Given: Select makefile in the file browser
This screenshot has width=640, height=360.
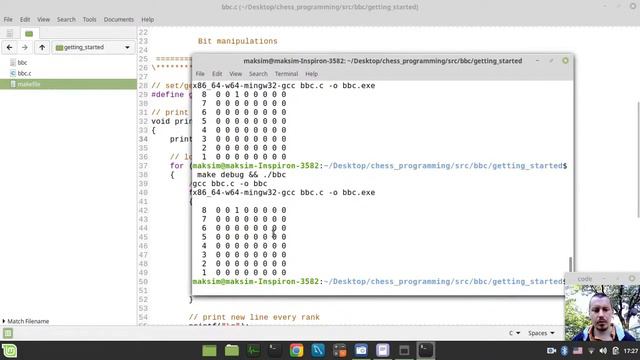Looking at the screenshot, I should [68, 84].
